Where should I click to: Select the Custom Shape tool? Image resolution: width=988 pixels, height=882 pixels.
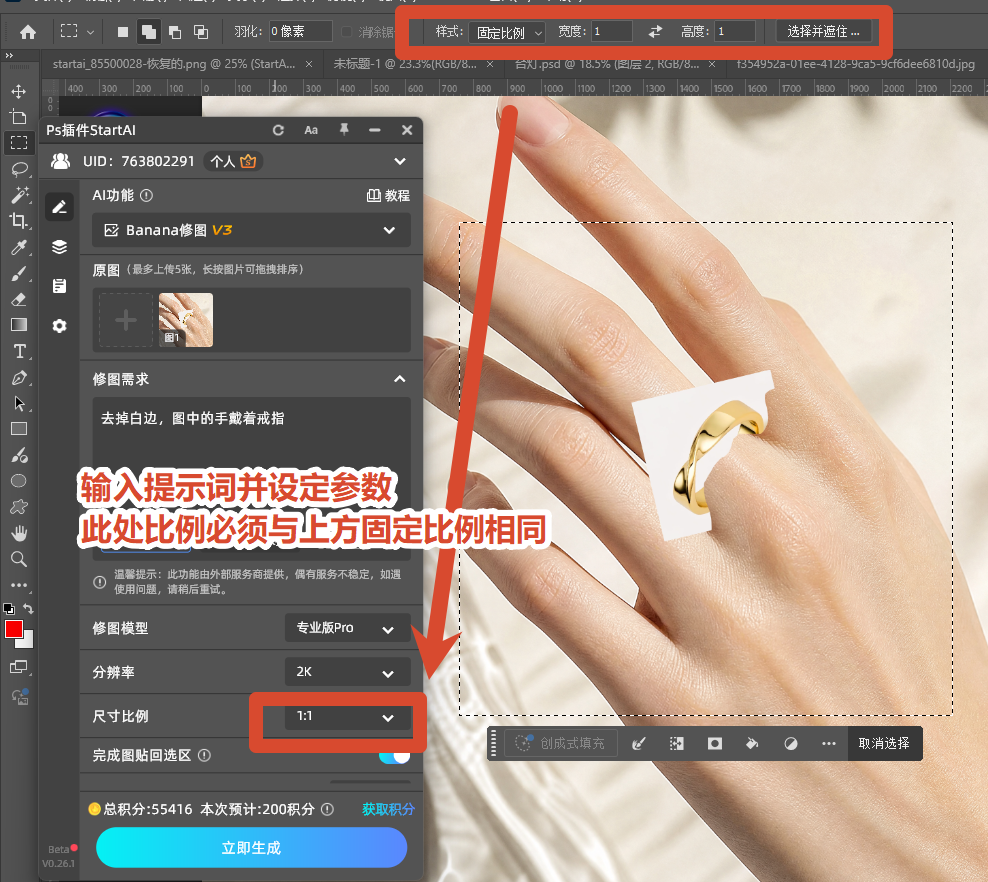[19, 507]
